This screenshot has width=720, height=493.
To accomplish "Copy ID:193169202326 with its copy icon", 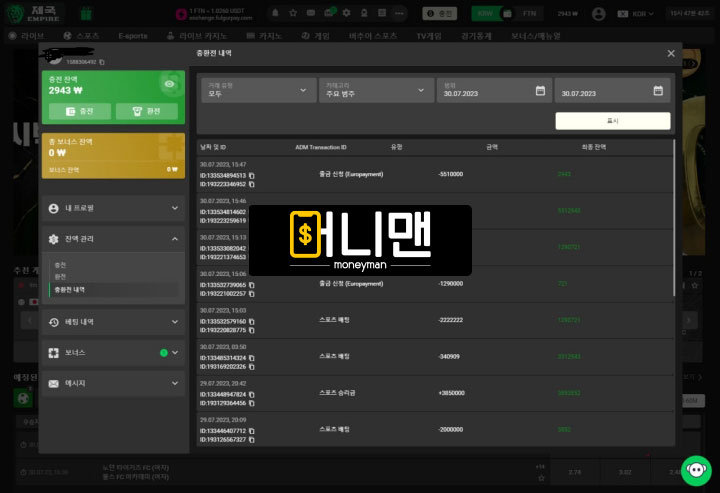I will pos(252,367).
